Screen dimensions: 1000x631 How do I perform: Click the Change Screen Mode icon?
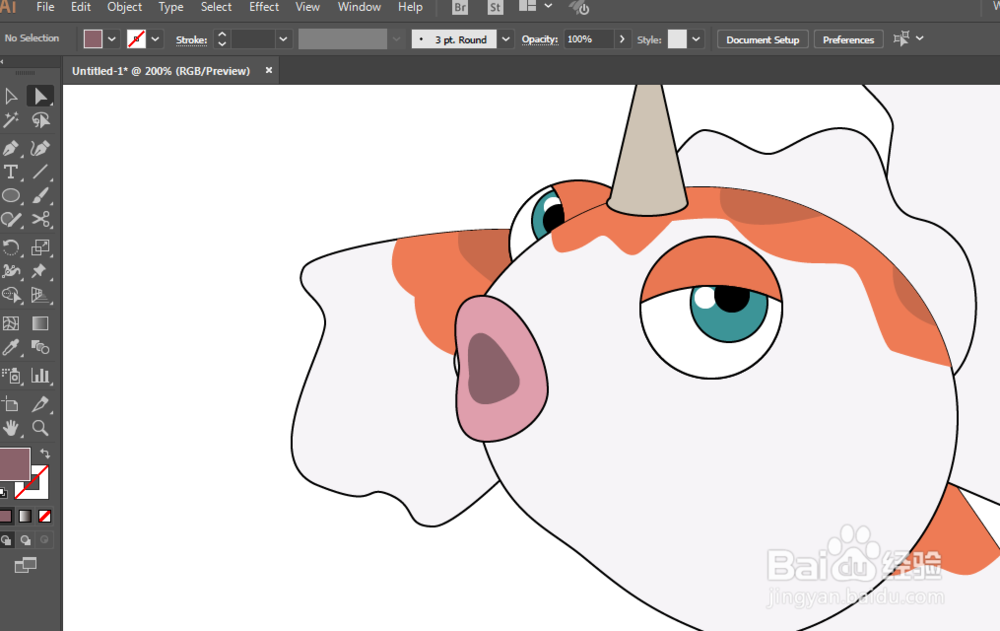pyautogui.click(x=26, y=565)
